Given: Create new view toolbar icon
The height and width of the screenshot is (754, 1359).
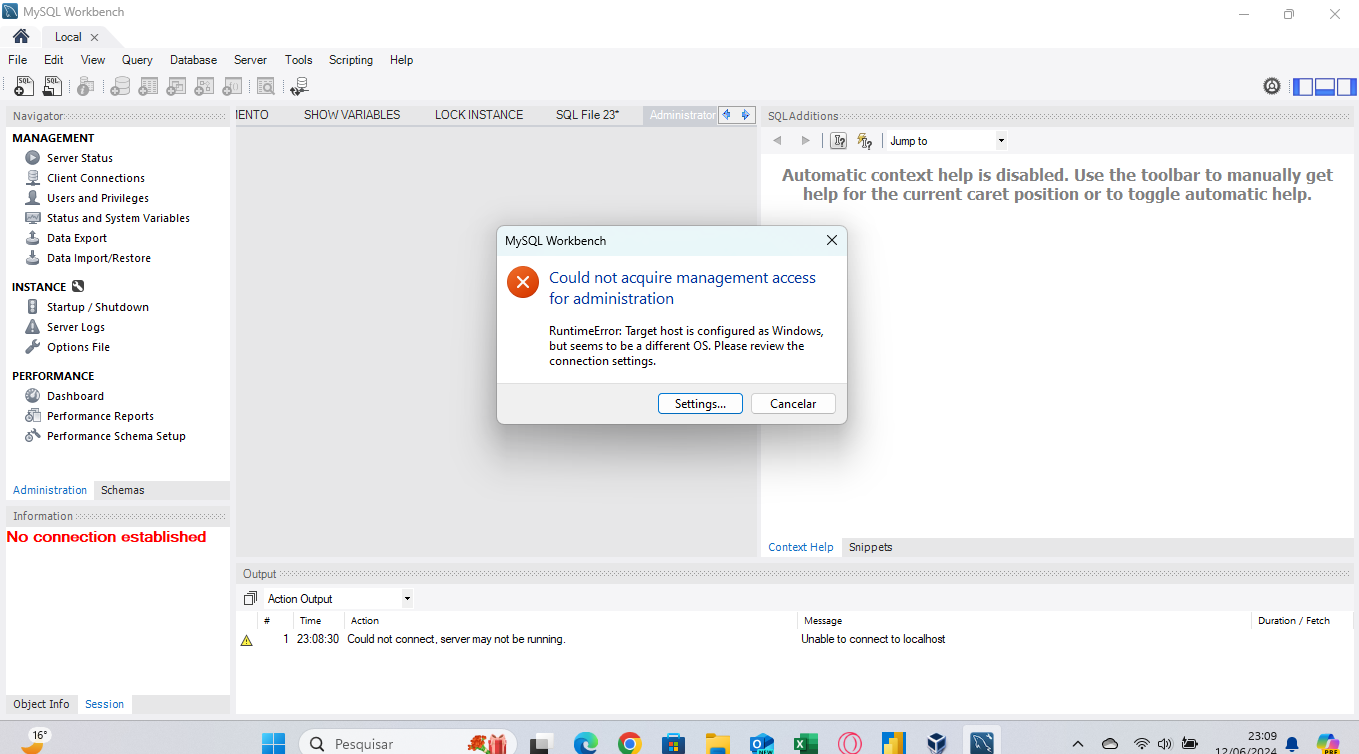Looking at the screenshot, I should click(176, 87).
